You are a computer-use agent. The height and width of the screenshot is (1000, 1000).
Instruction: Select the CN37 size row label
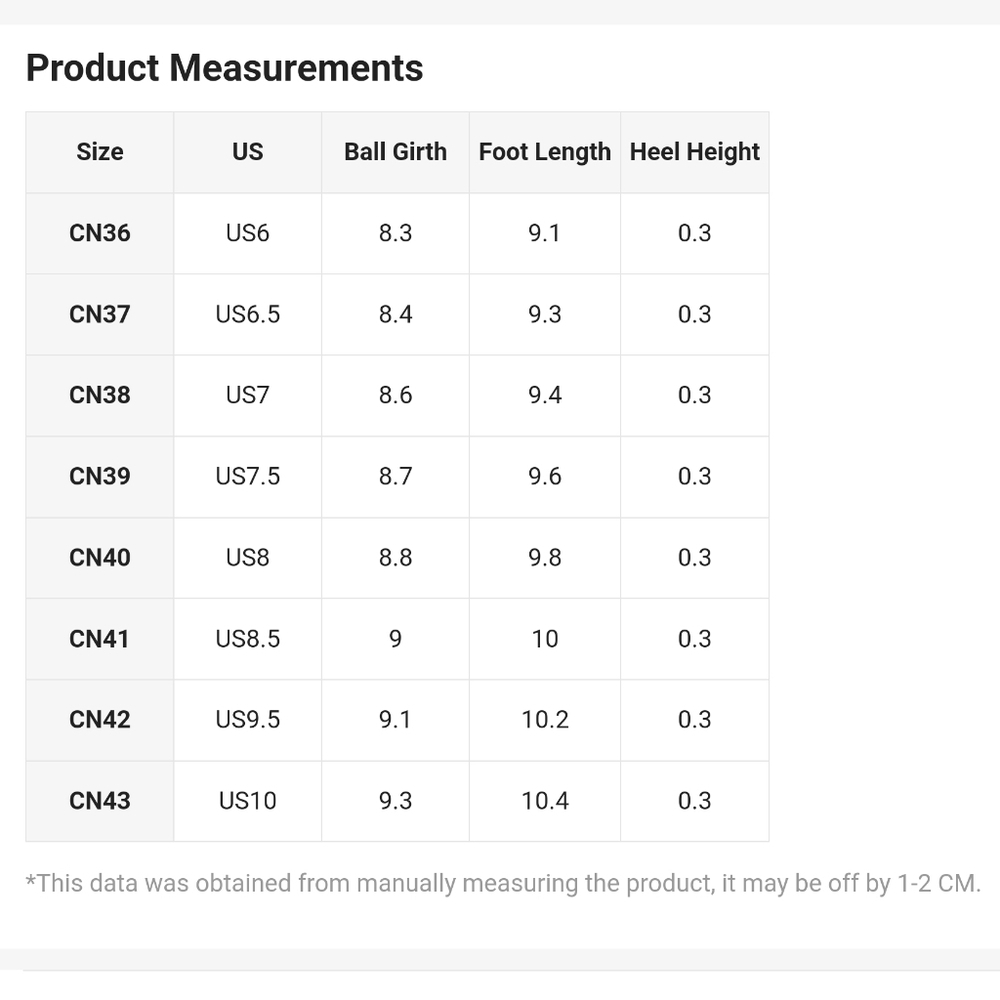pos(99,314)
